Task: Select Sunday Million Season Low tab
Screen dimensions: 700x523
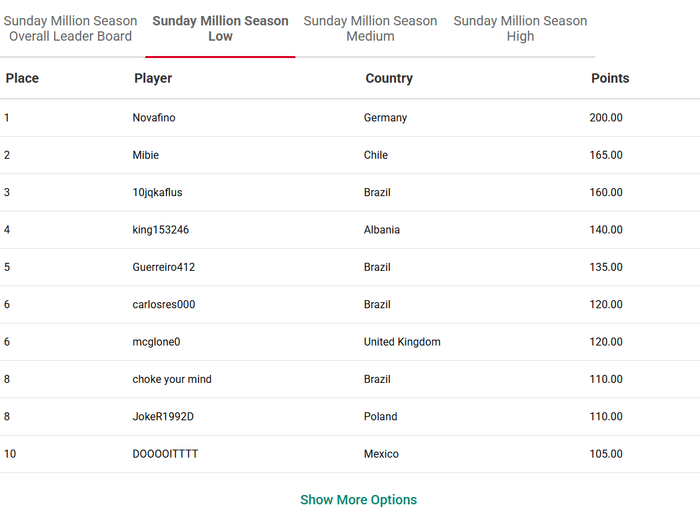Action: tap(220, 28)
